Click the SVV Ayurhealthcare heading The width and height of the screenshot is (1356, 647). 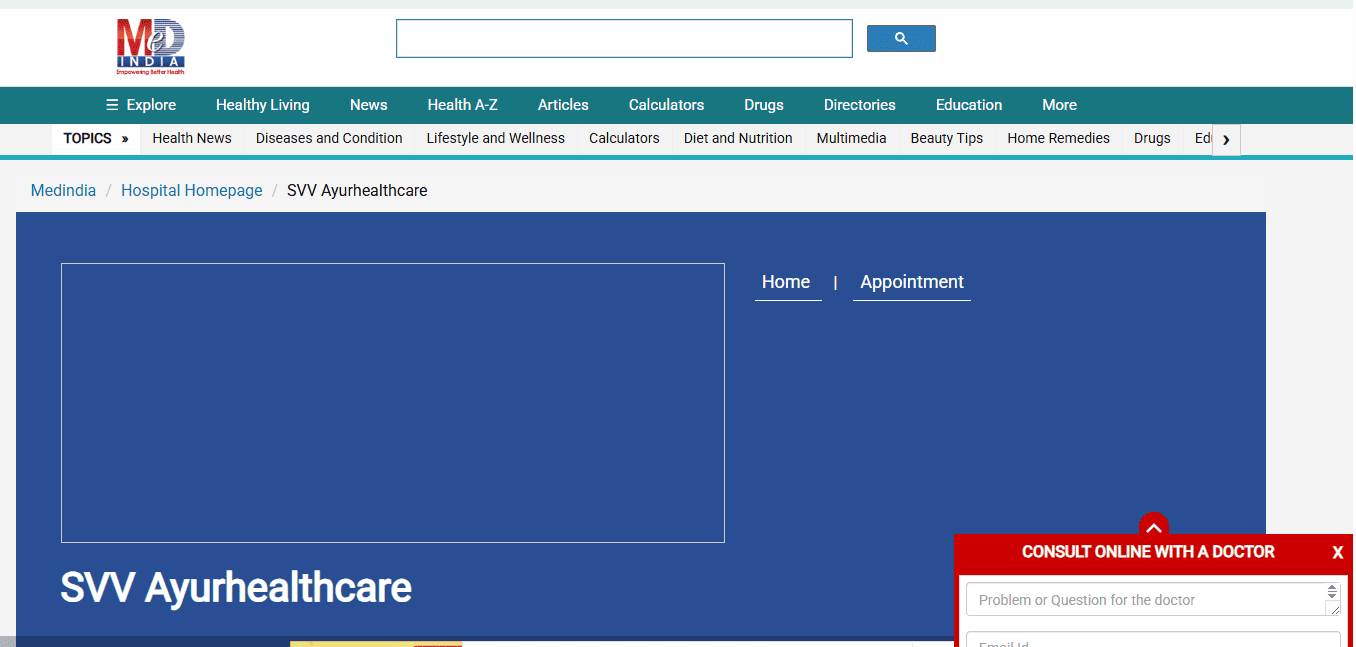(x=236, y=587)
